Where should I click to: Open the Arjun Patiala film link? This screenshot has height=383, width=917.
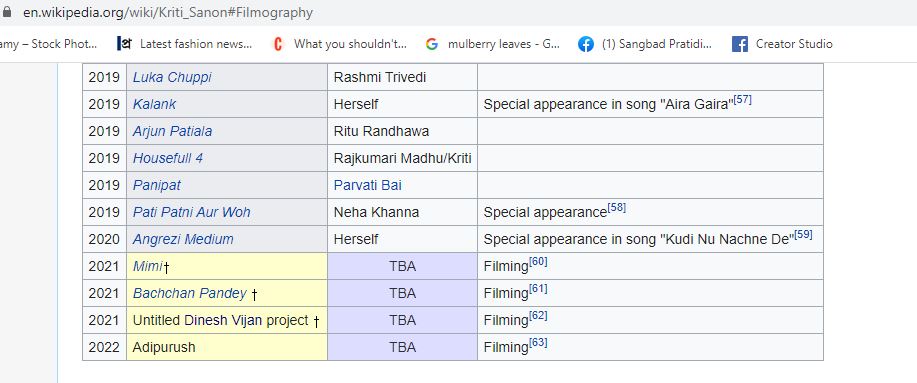172,131
